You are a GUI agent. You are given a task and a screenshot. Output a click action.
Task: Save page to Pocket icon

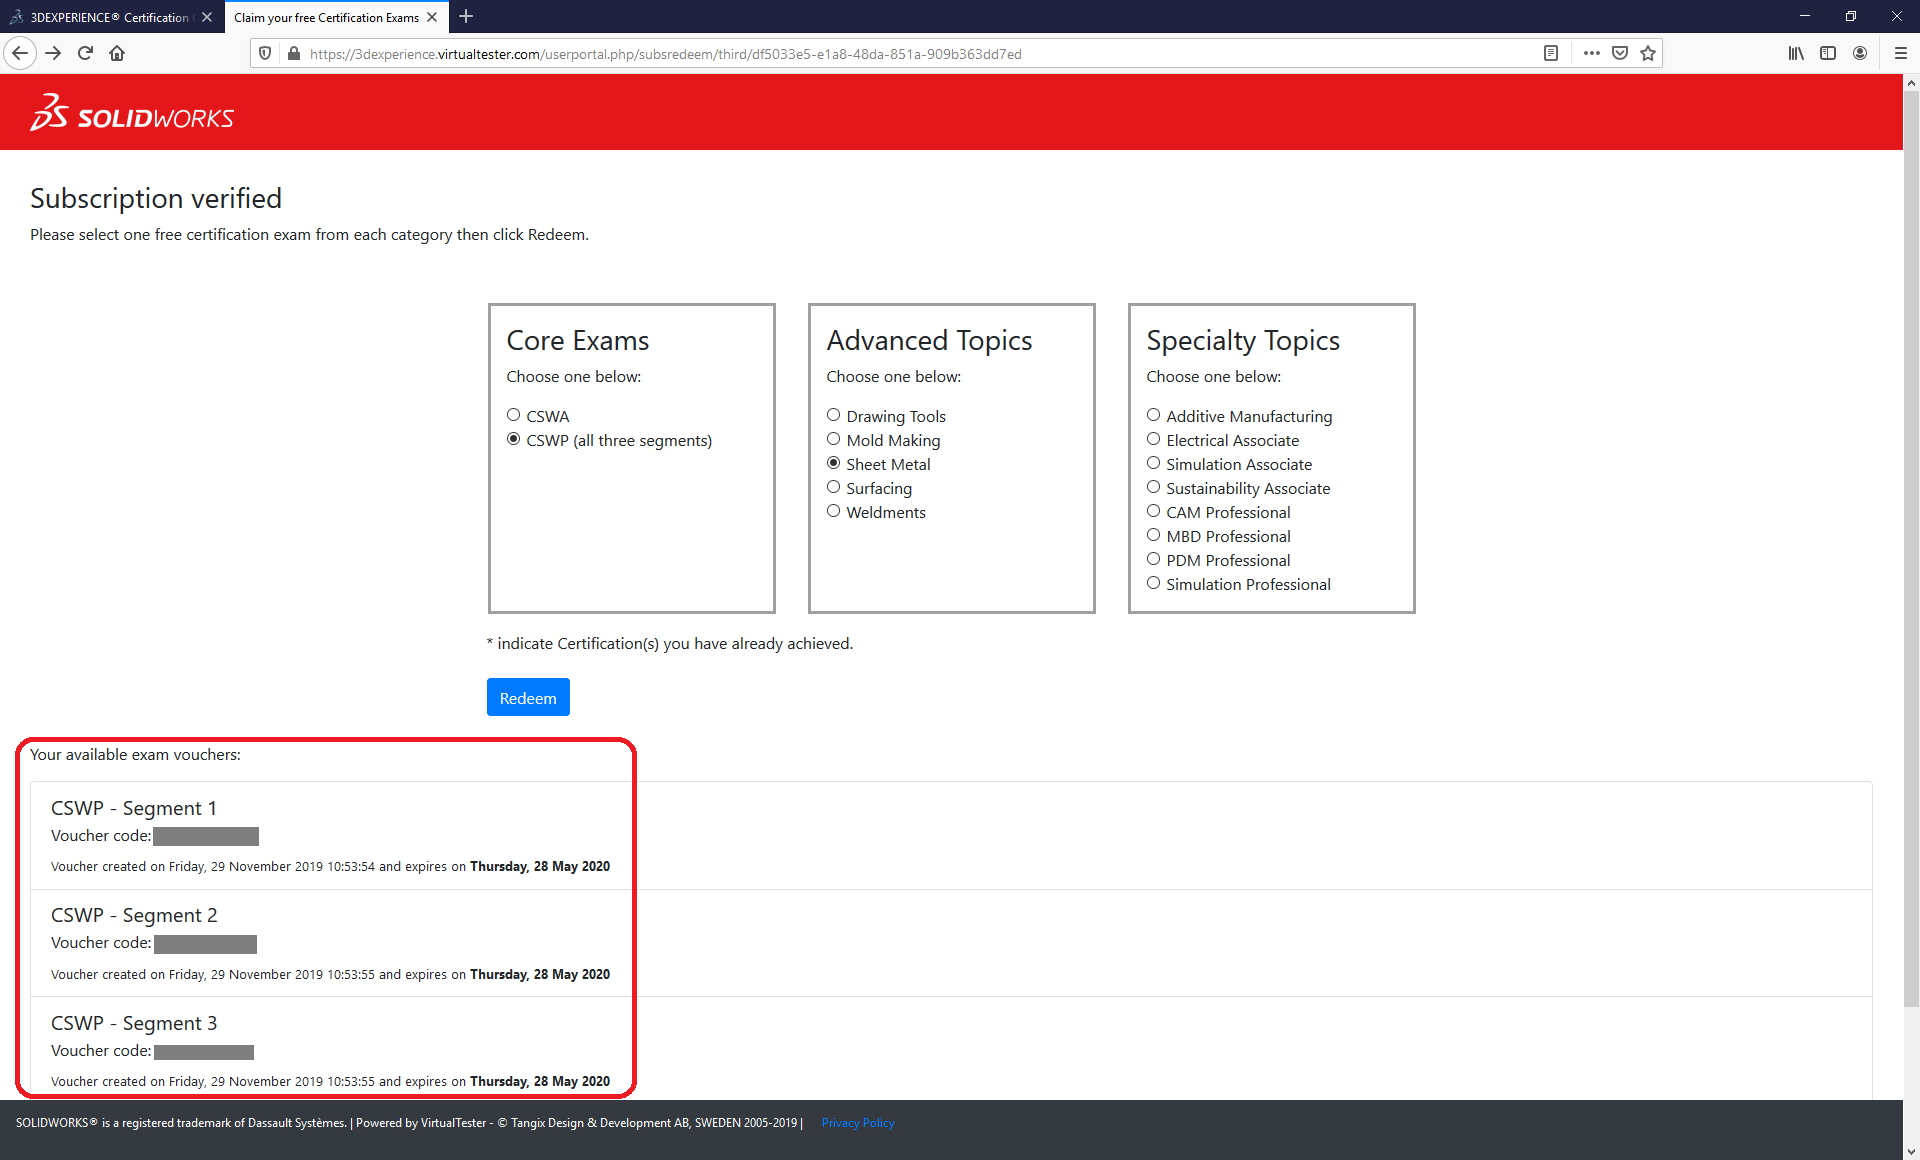click(x=1620, y=53)
